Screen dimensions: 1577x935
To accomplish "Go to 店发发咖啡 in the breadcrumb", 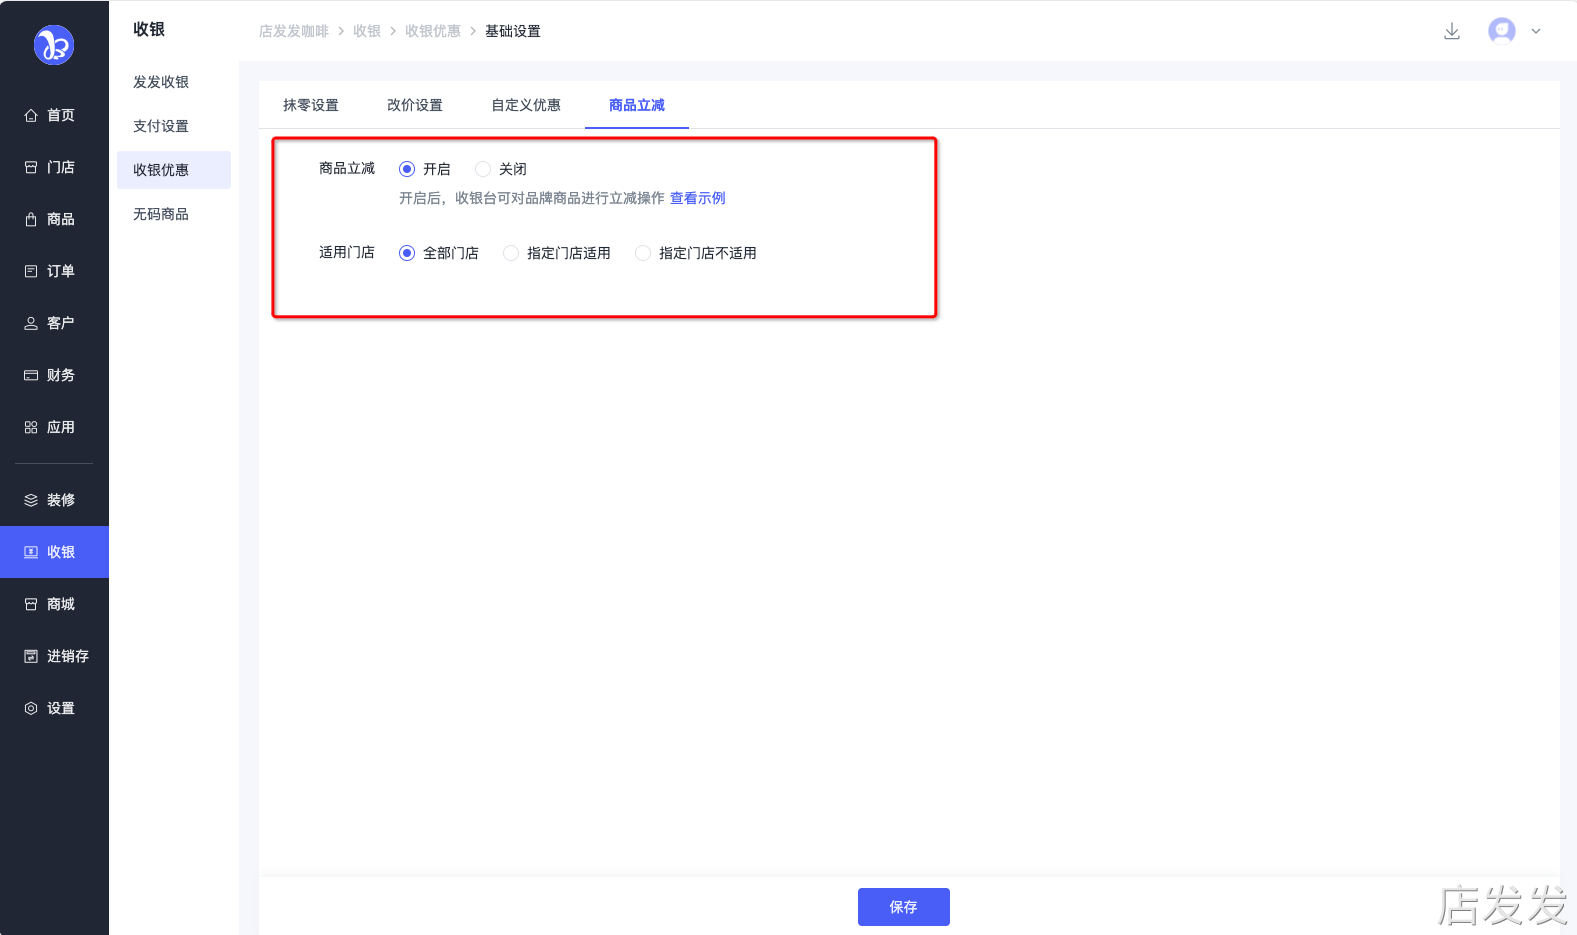I will point(294,31).
